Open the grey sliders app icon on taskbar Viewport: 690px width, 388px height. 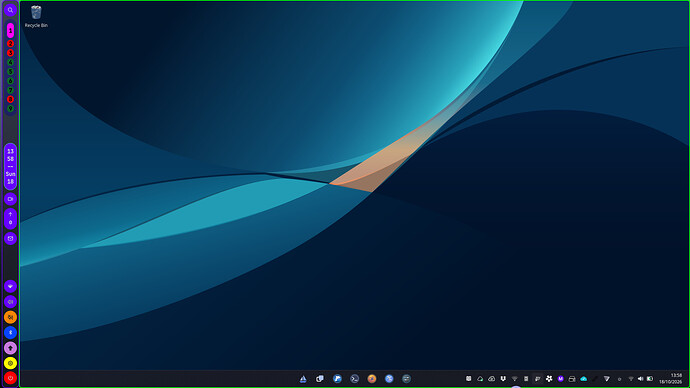[406, 378]
